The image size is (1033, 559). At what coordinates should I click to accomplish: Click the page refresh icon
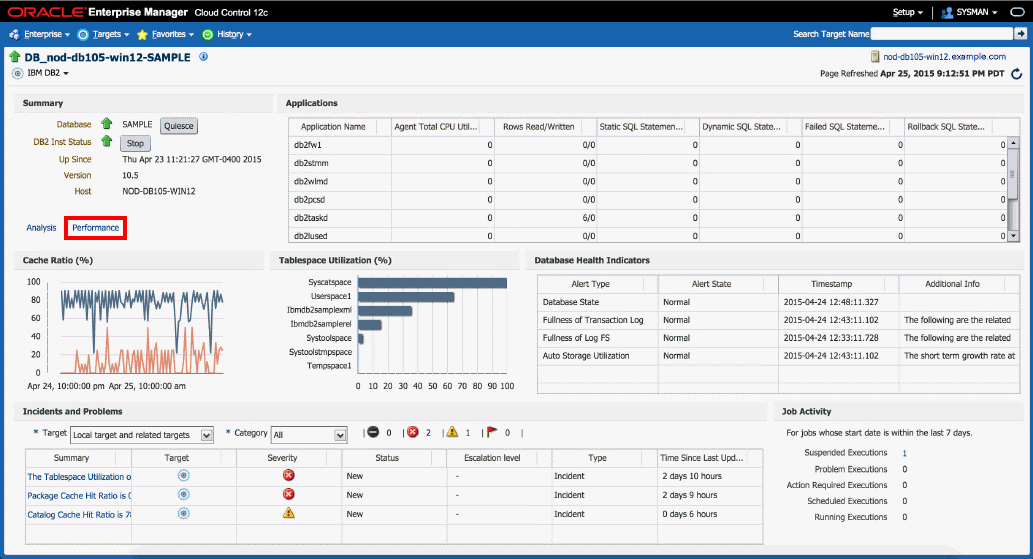[x=1017, y=74]
